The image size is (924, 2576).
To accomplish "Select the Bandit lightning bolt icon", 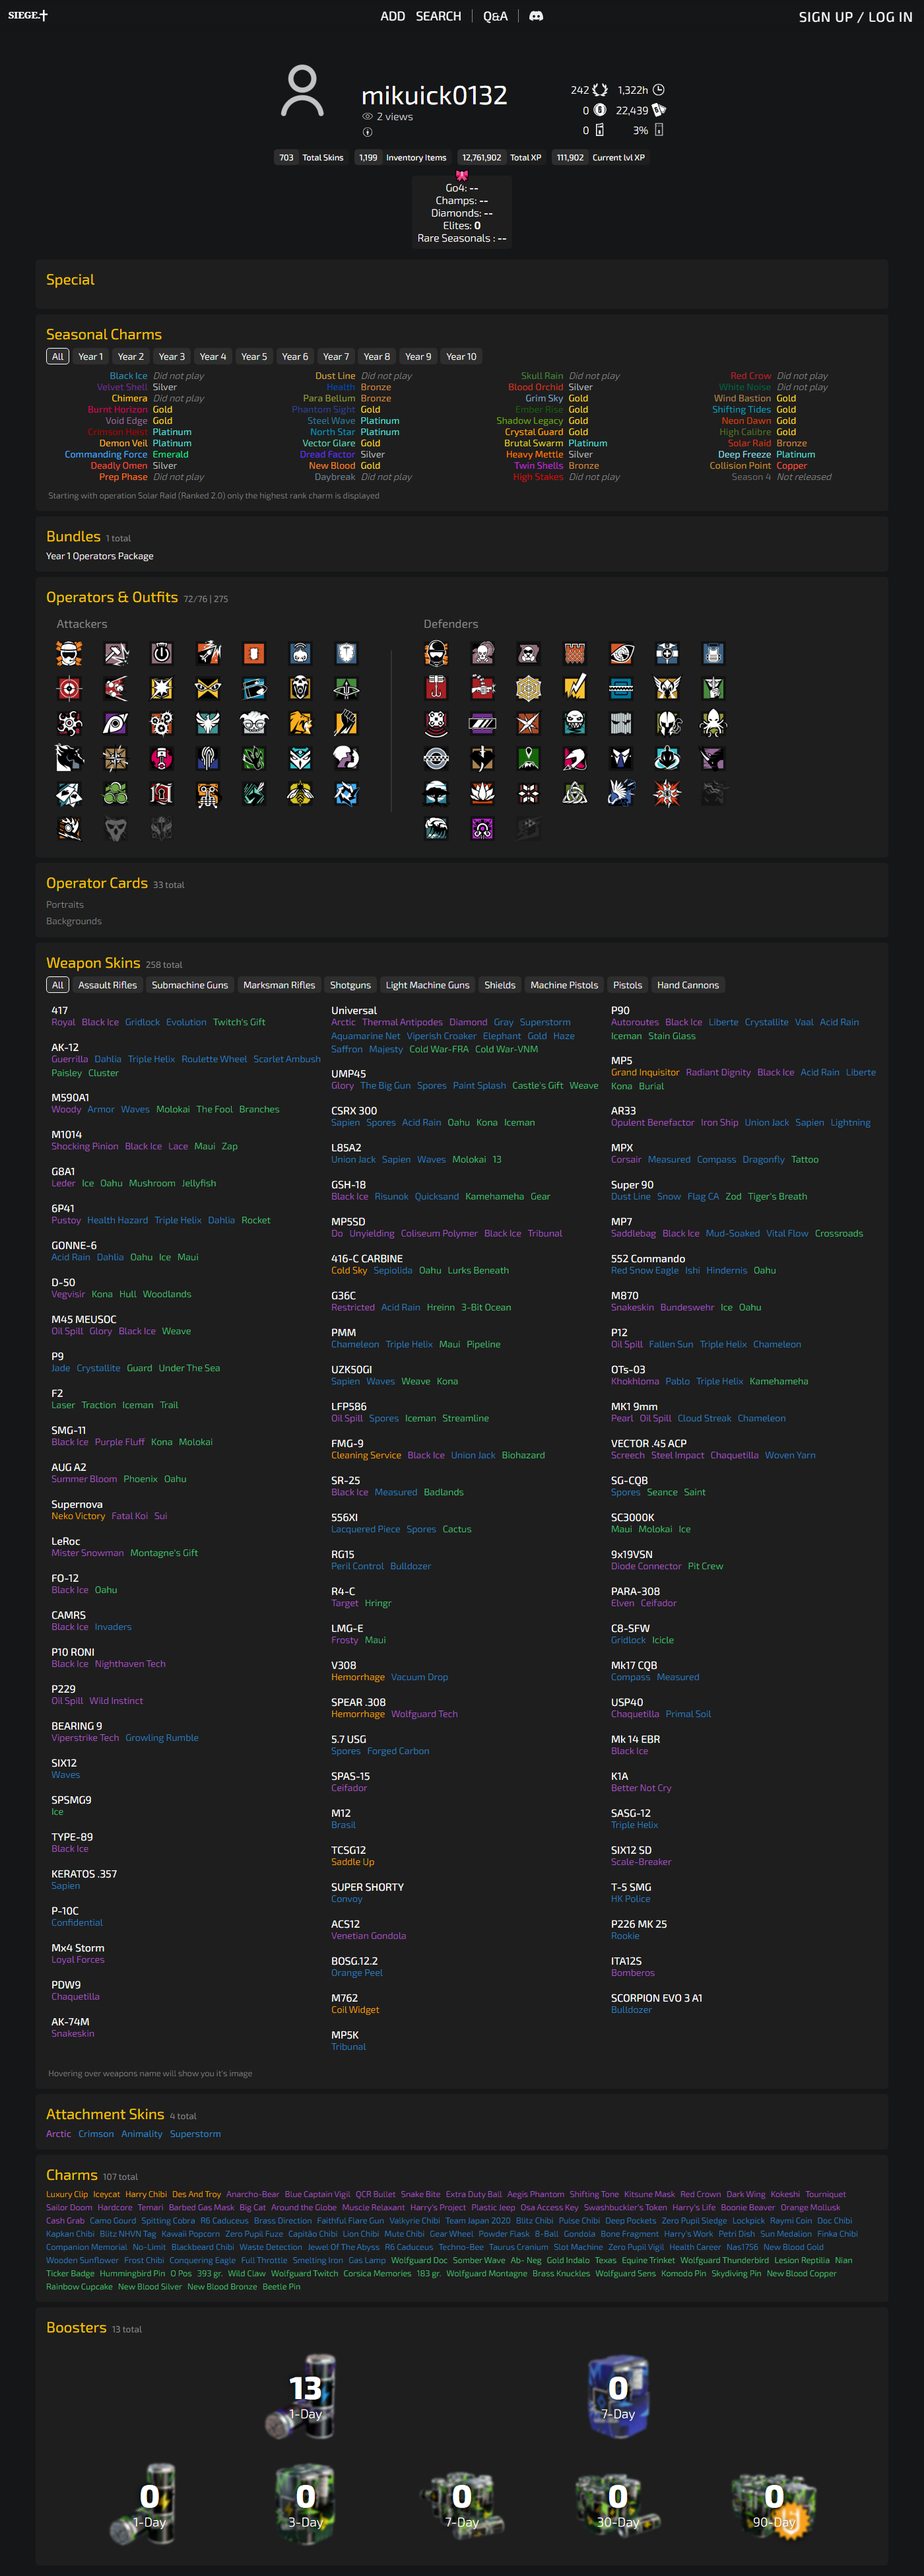I will 574,689.
